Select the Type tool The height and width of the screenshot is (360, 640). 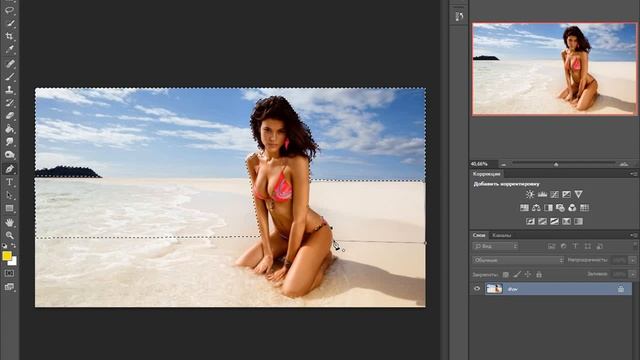pyautogui.click(x=9, y=182)
